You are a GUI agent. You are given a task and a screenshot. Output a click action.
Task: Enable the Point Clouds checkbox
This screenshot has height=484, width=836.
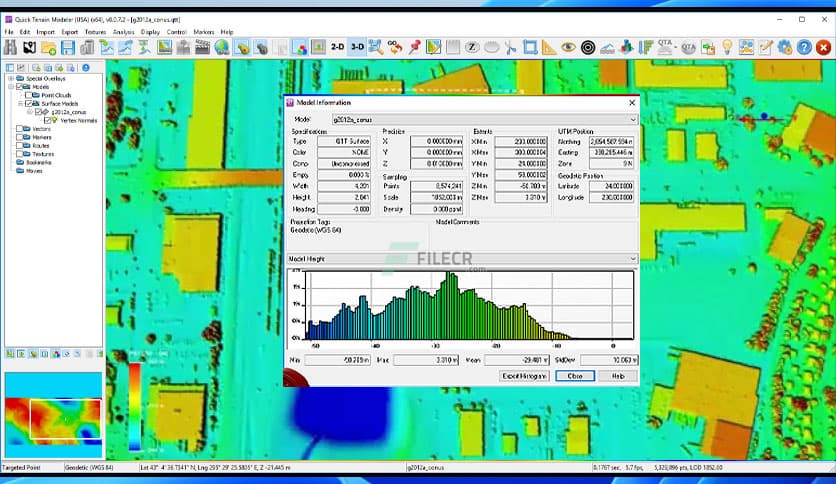click(x=29, y=95)
